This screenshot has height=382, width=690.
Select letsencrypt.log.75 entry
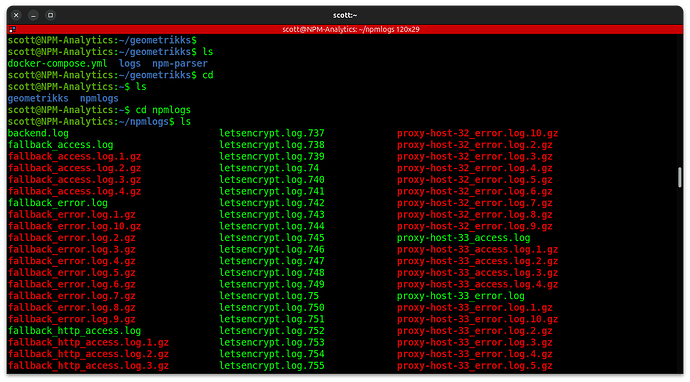pyautogui.click(x=269, y=296)
